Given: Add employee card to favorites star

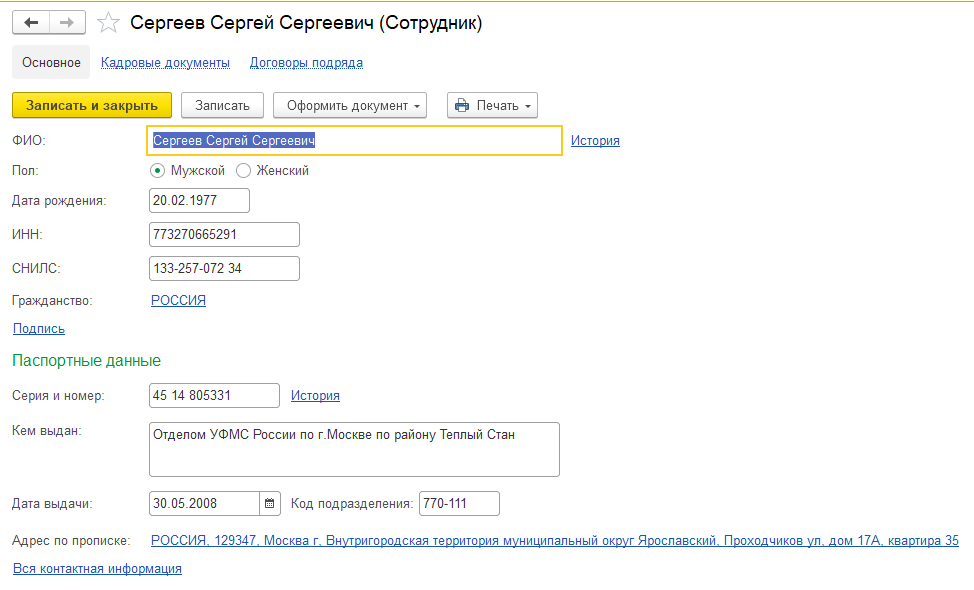Looking at the screenshot, I should point(110,23).
